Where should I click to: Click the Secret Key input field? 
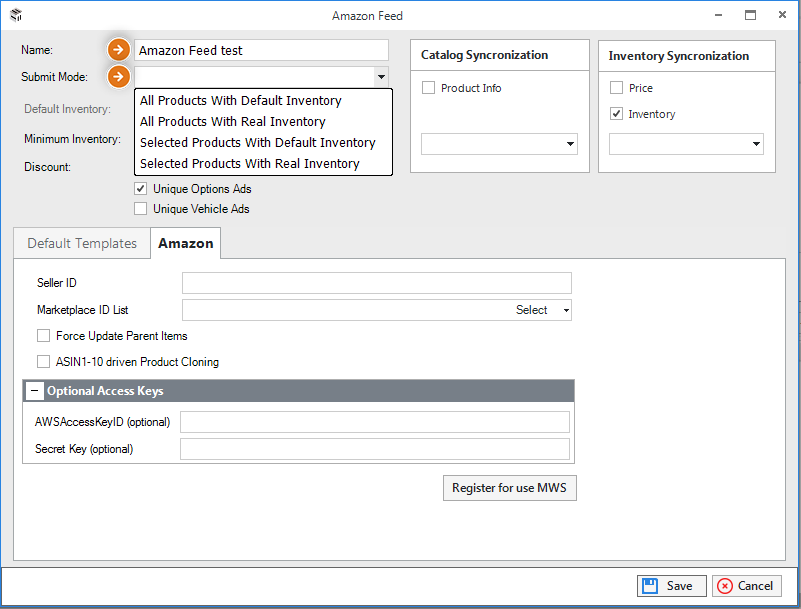pos(375,449)
